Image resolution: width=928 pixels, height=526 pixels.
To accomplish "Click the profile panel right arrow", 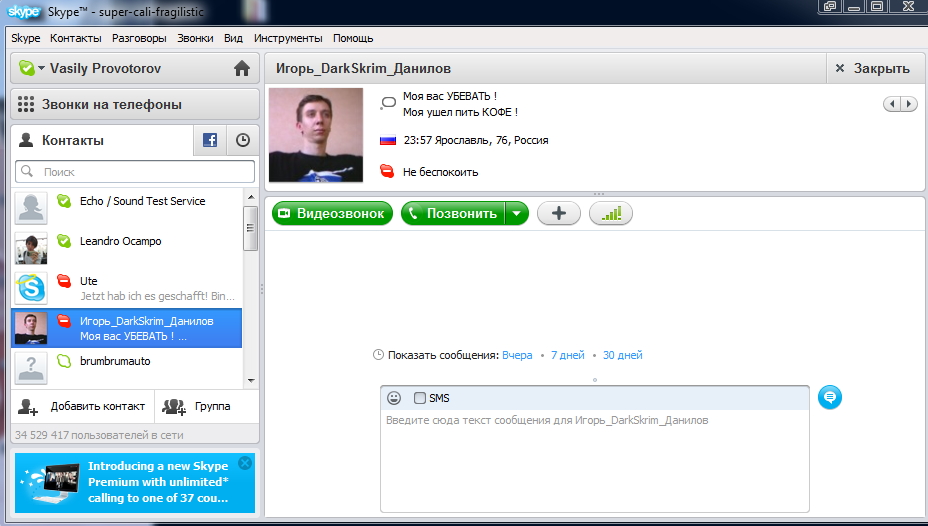I will (x=909, y=104).
